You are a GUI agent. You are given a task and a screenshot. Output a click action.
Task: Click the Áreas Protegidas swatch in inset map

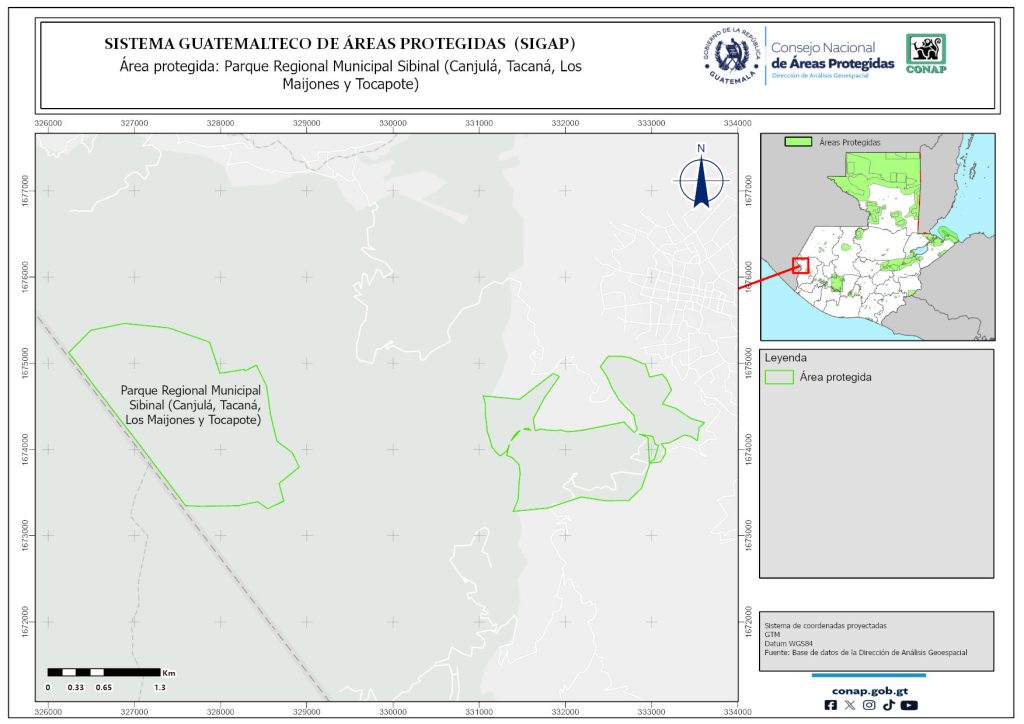pyautogui.click(x=797, y=143)
